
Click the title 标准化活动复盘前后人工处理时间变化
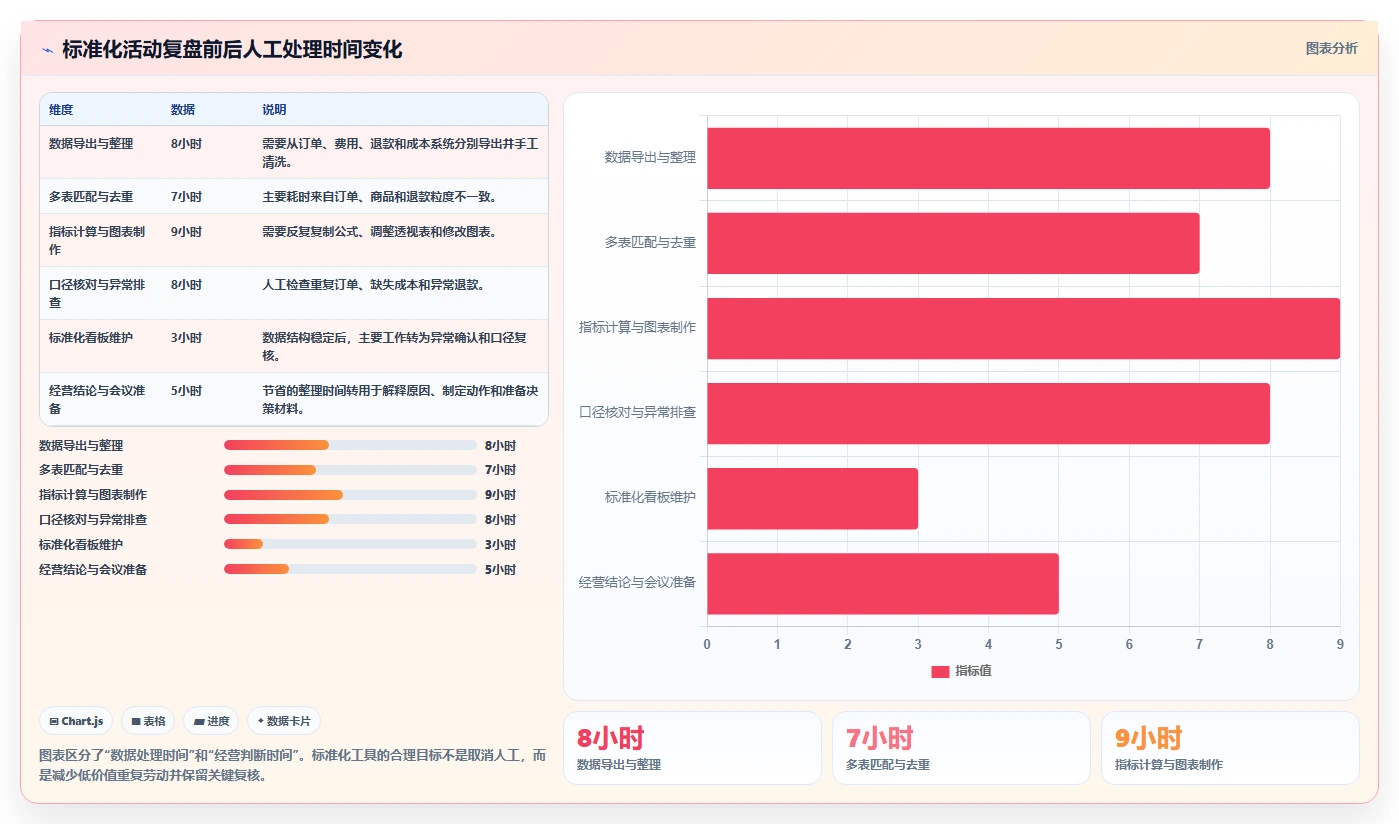pos(232,50)
